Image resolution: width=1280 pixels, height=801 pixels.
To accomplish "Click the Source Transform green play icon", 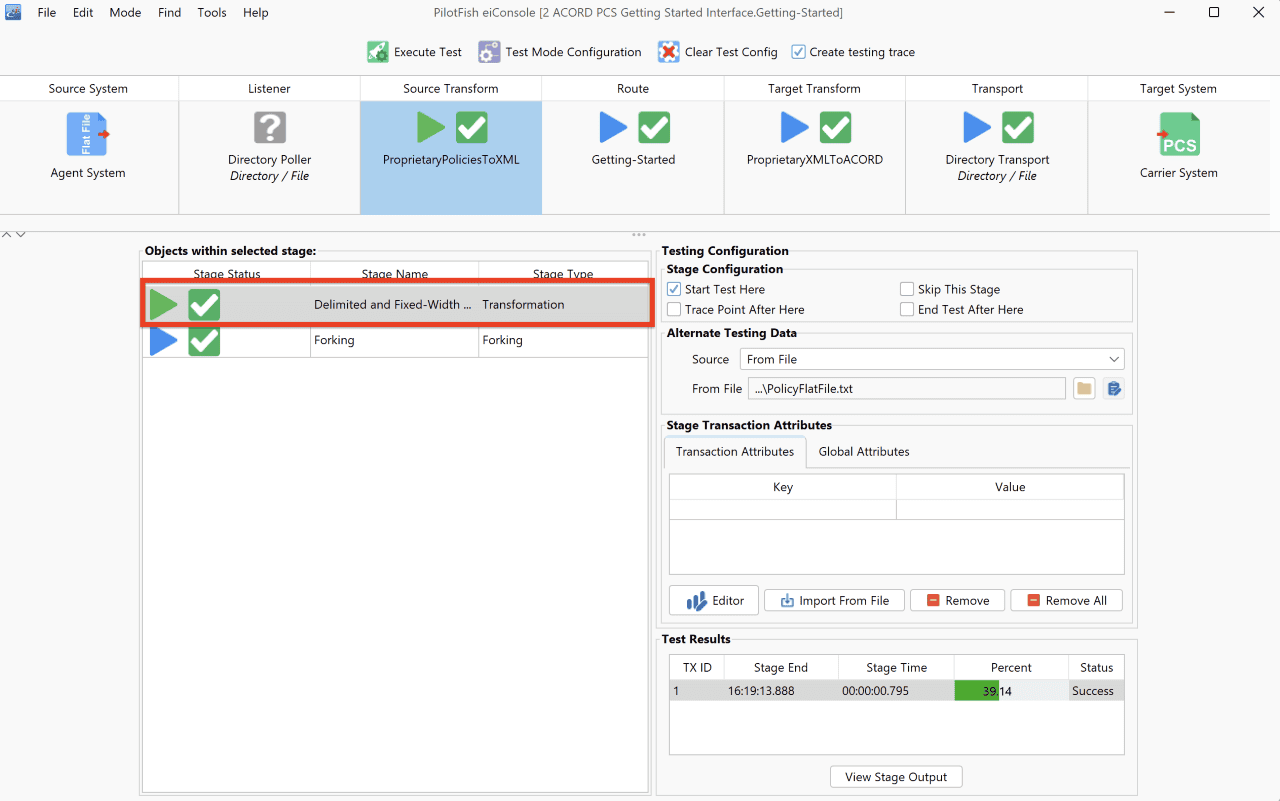I will (431, 128).
